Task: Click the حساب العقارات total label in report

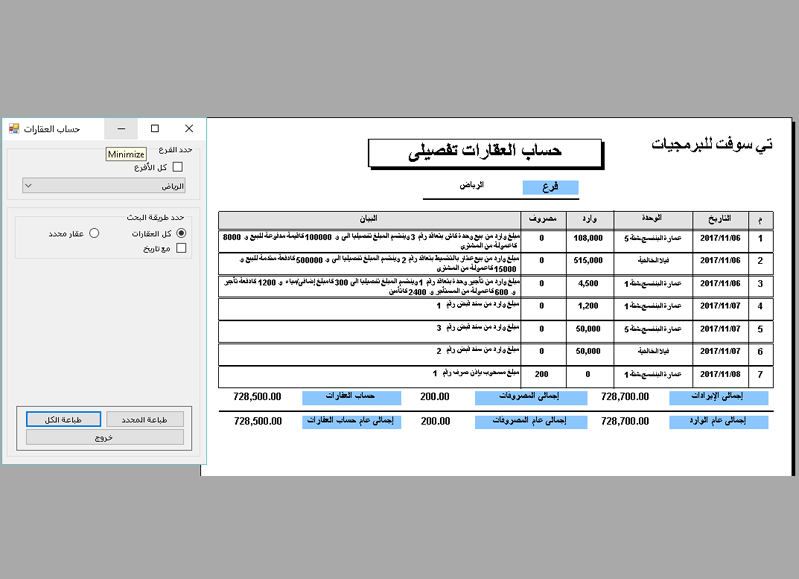Action: tap(351, 397)
